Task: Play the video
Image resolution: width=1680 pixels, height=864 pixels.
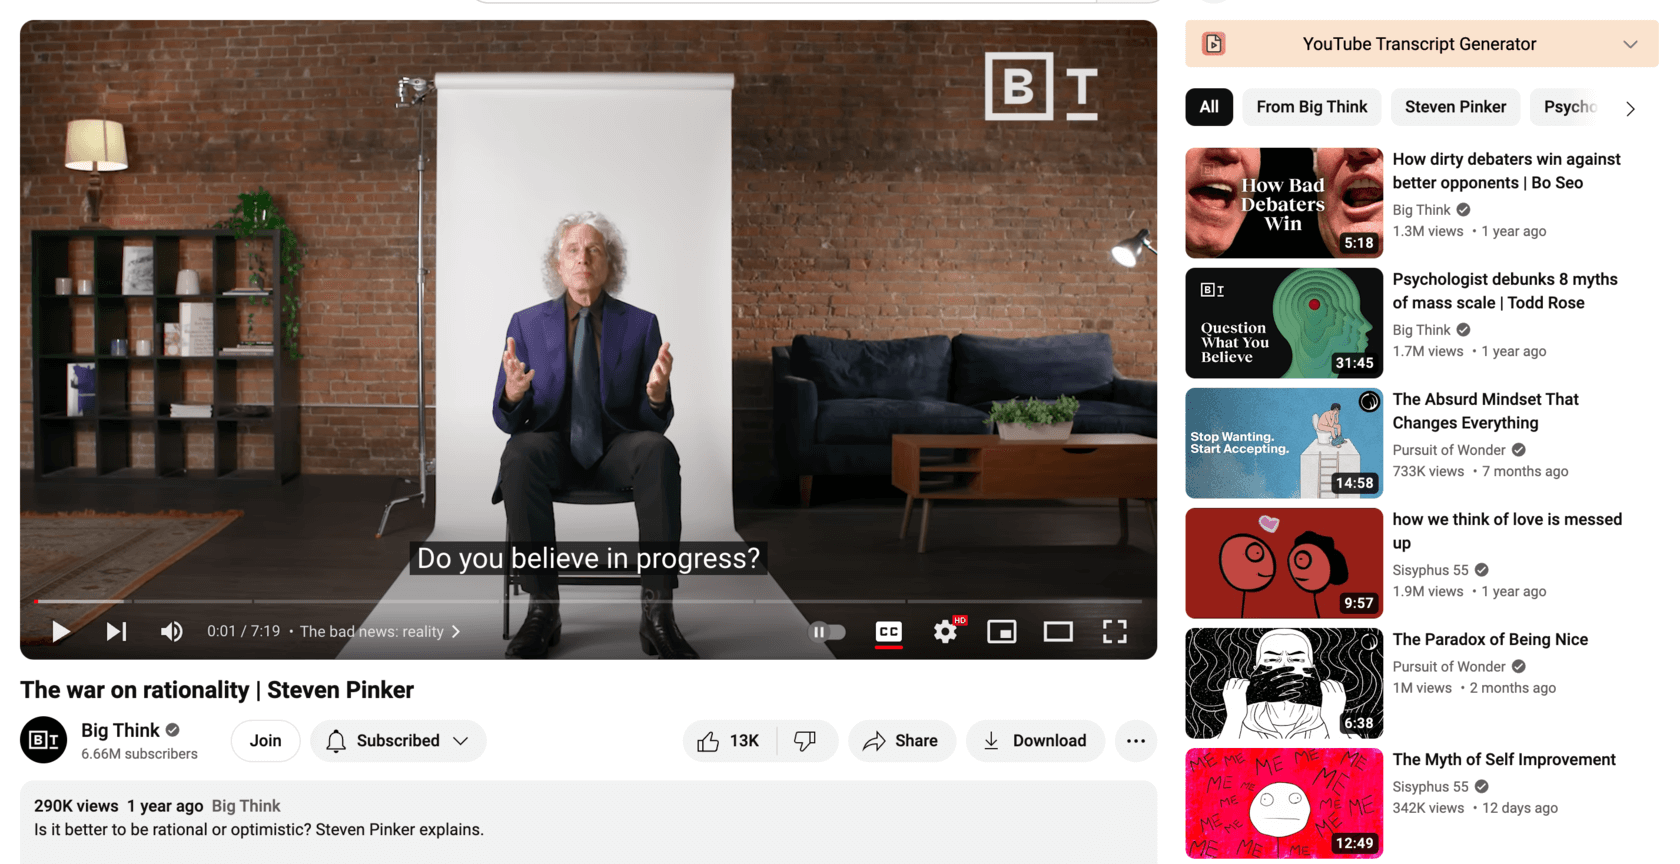Action: tap(60, 632)
